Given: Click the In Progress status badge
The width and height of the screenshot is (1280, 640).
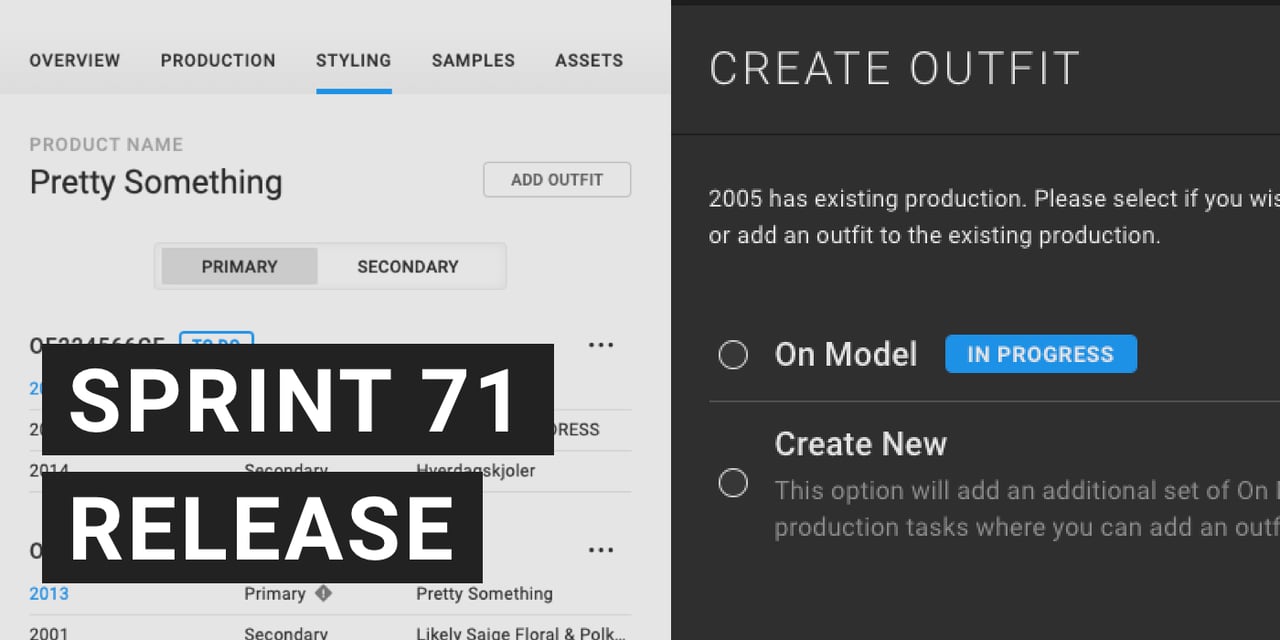Looking at the screenshot, I should (x=1040, y=354).
